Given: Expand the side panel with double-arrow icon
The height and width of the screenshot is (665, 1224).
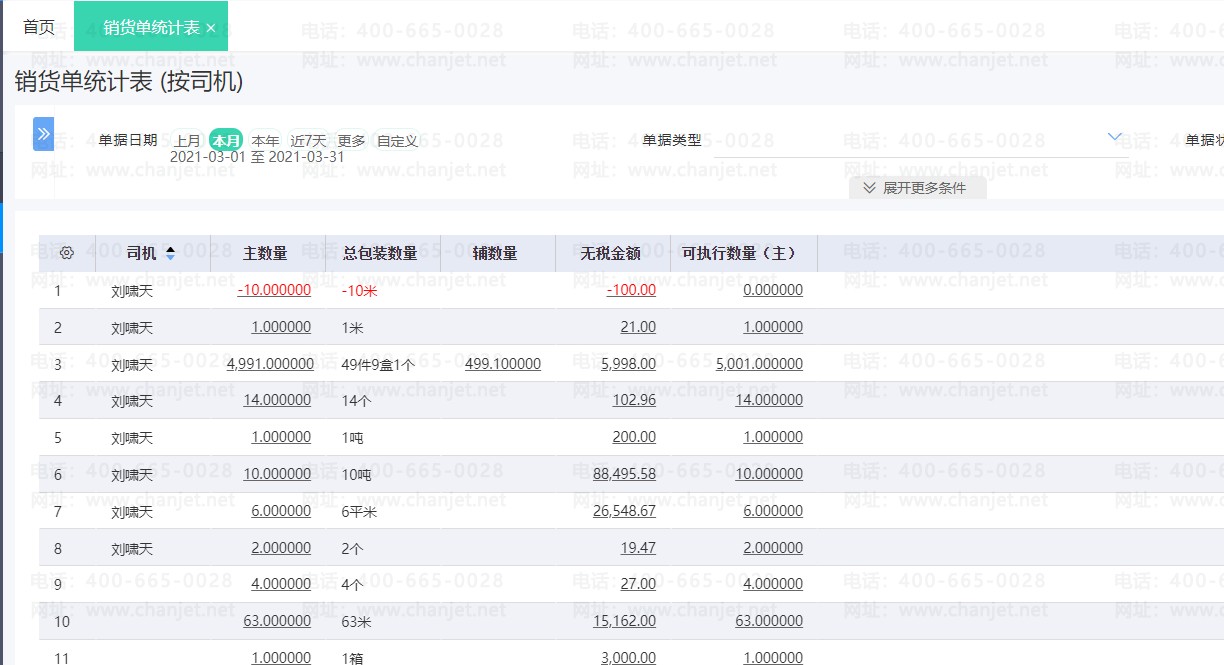Looking at the screenshot, I should point(43,133).
